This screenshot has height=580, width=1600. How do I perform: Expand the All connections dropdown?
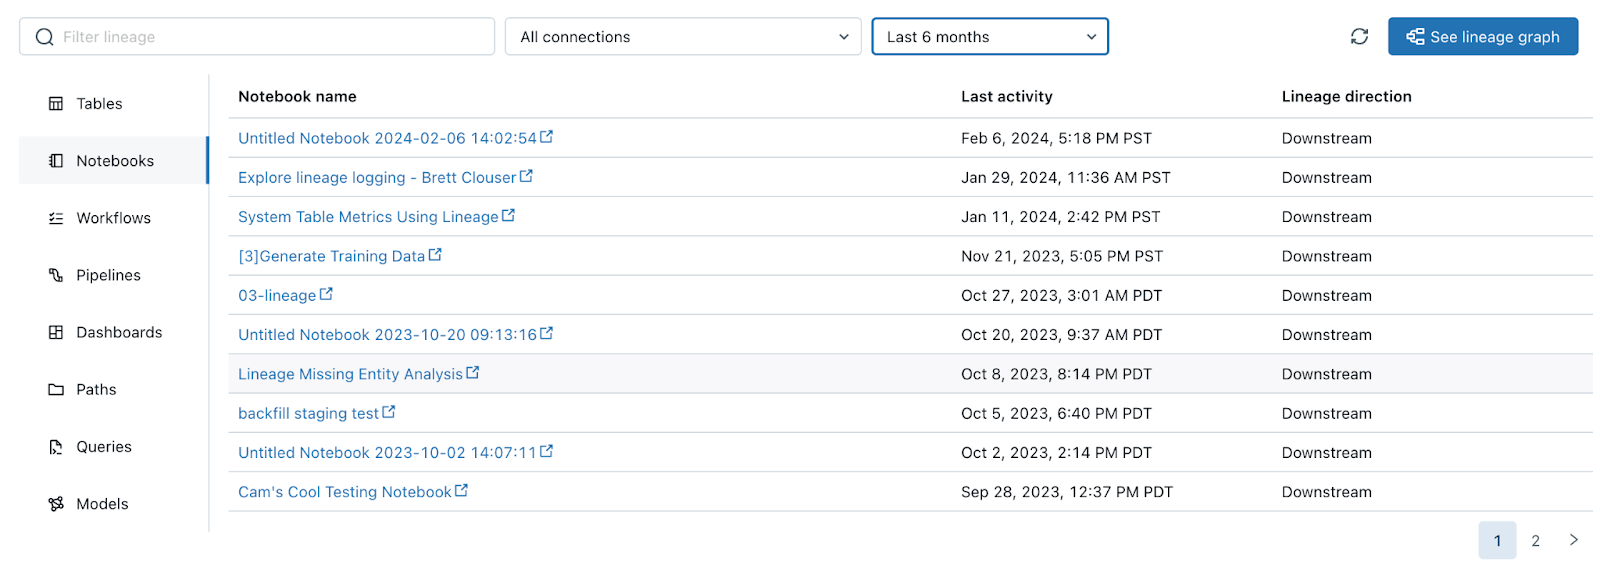point(683,37)
